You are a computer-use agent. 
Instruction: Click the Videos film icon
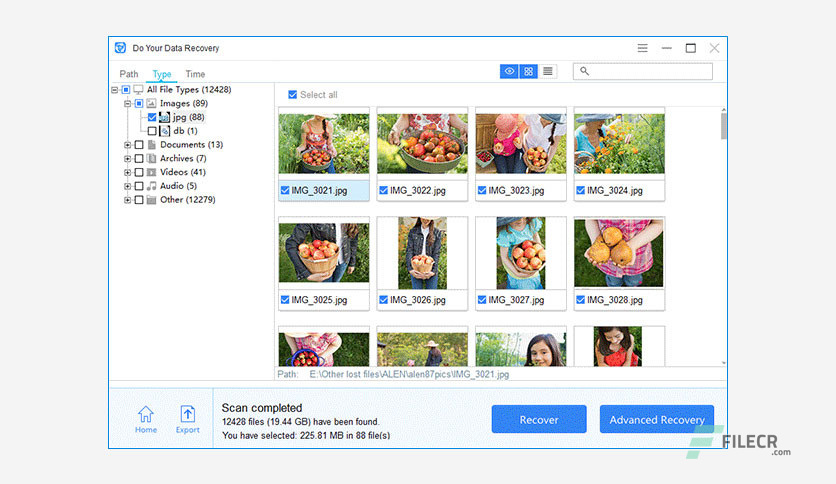pyautogui.click(x=151, y=172)
